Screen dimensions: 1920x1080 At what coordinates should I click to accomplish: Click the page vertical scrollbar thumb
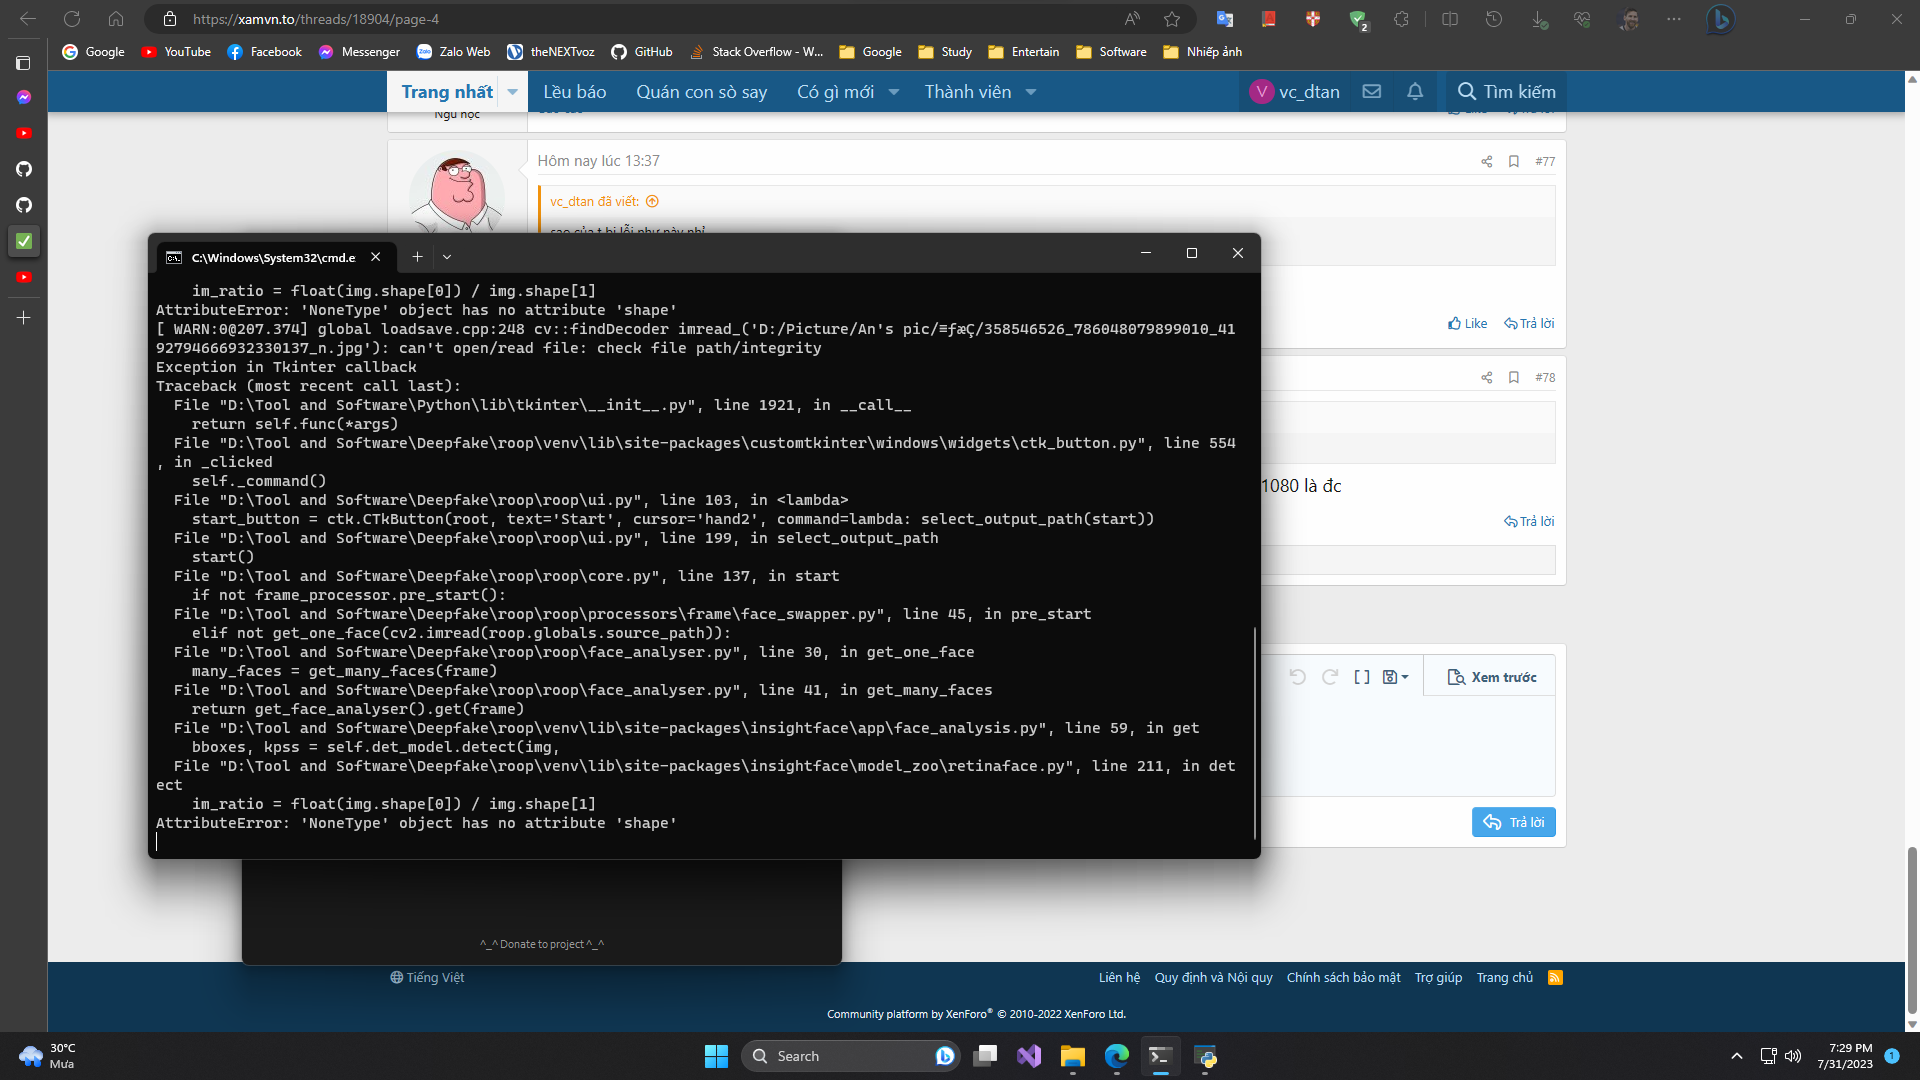[x=1912, y=930]
